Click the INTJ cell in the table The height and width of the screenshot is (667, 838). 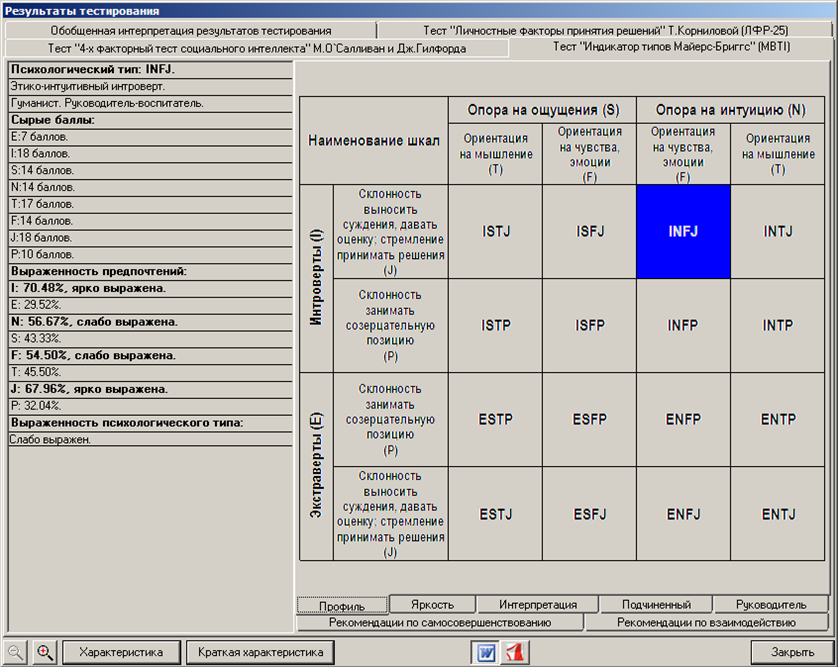778,231
